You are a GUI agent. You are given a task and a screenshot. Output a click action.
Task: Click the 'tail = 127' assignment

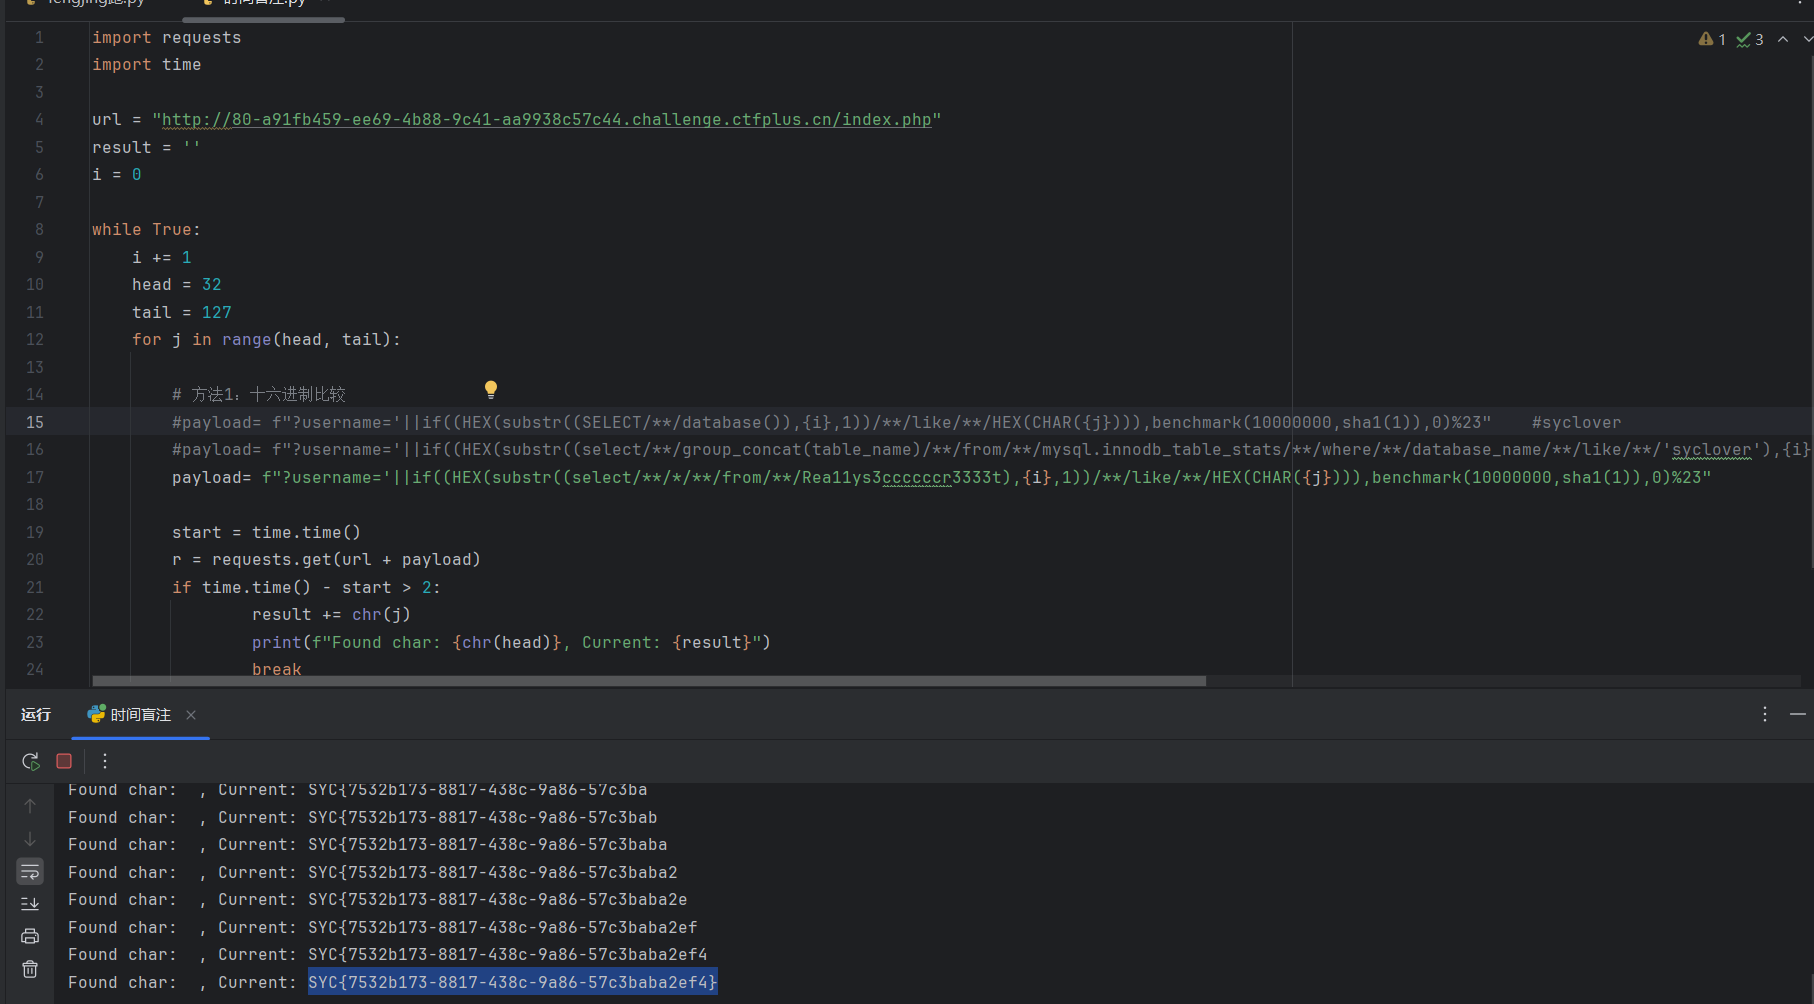click(x=182, y=312)
